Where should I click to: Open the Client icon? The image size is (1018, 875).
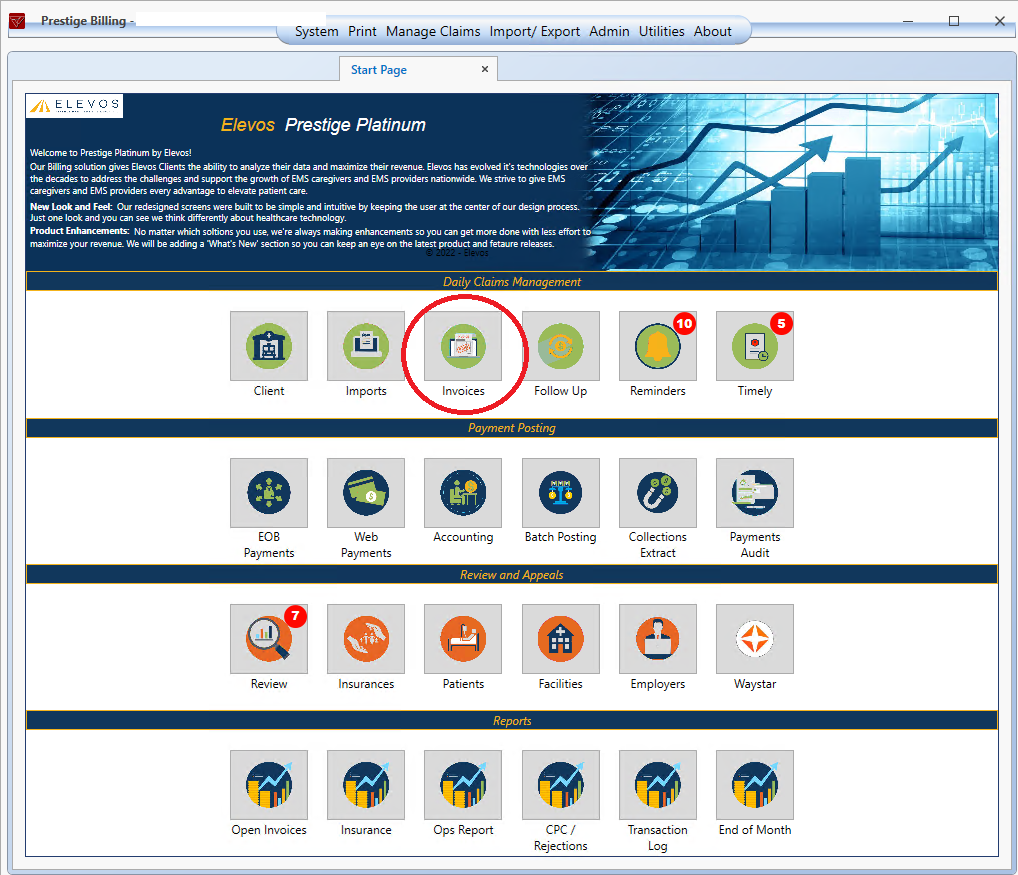point(269,346)
